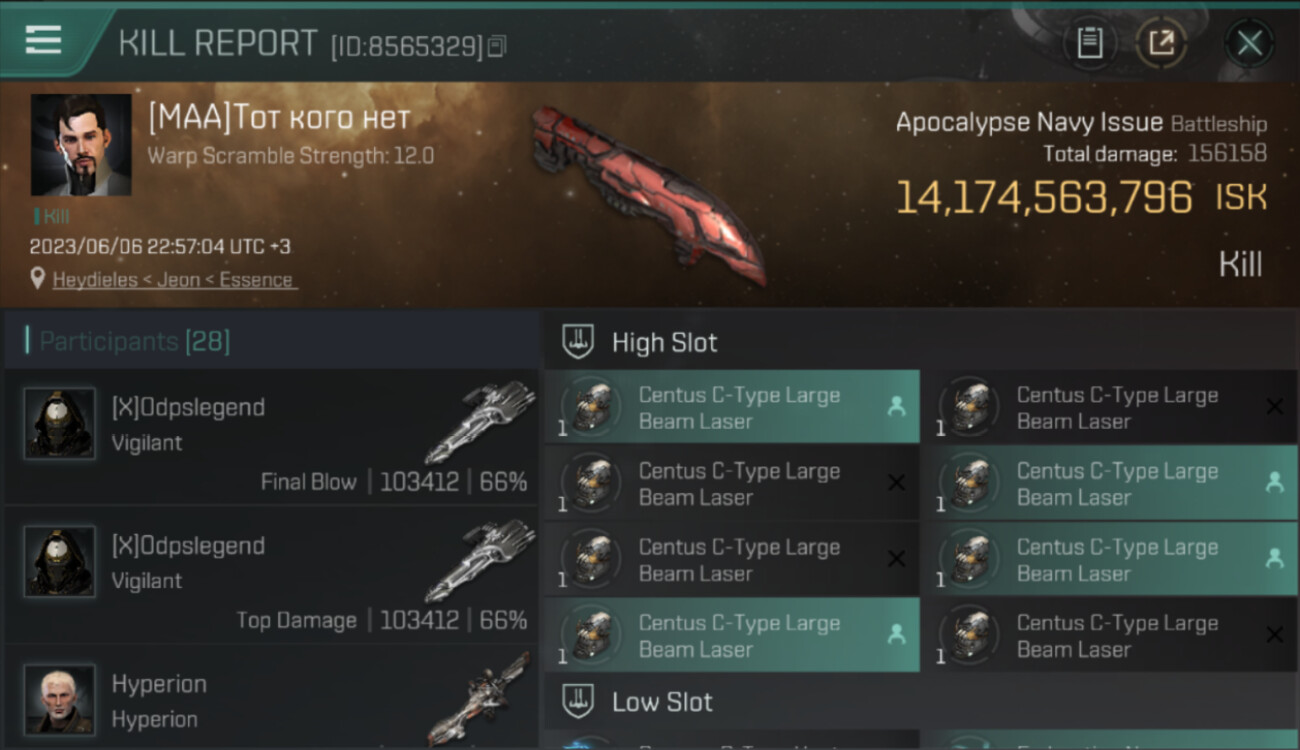Close the kill report window
The image size is (1300, 750).
[1249, 43]
